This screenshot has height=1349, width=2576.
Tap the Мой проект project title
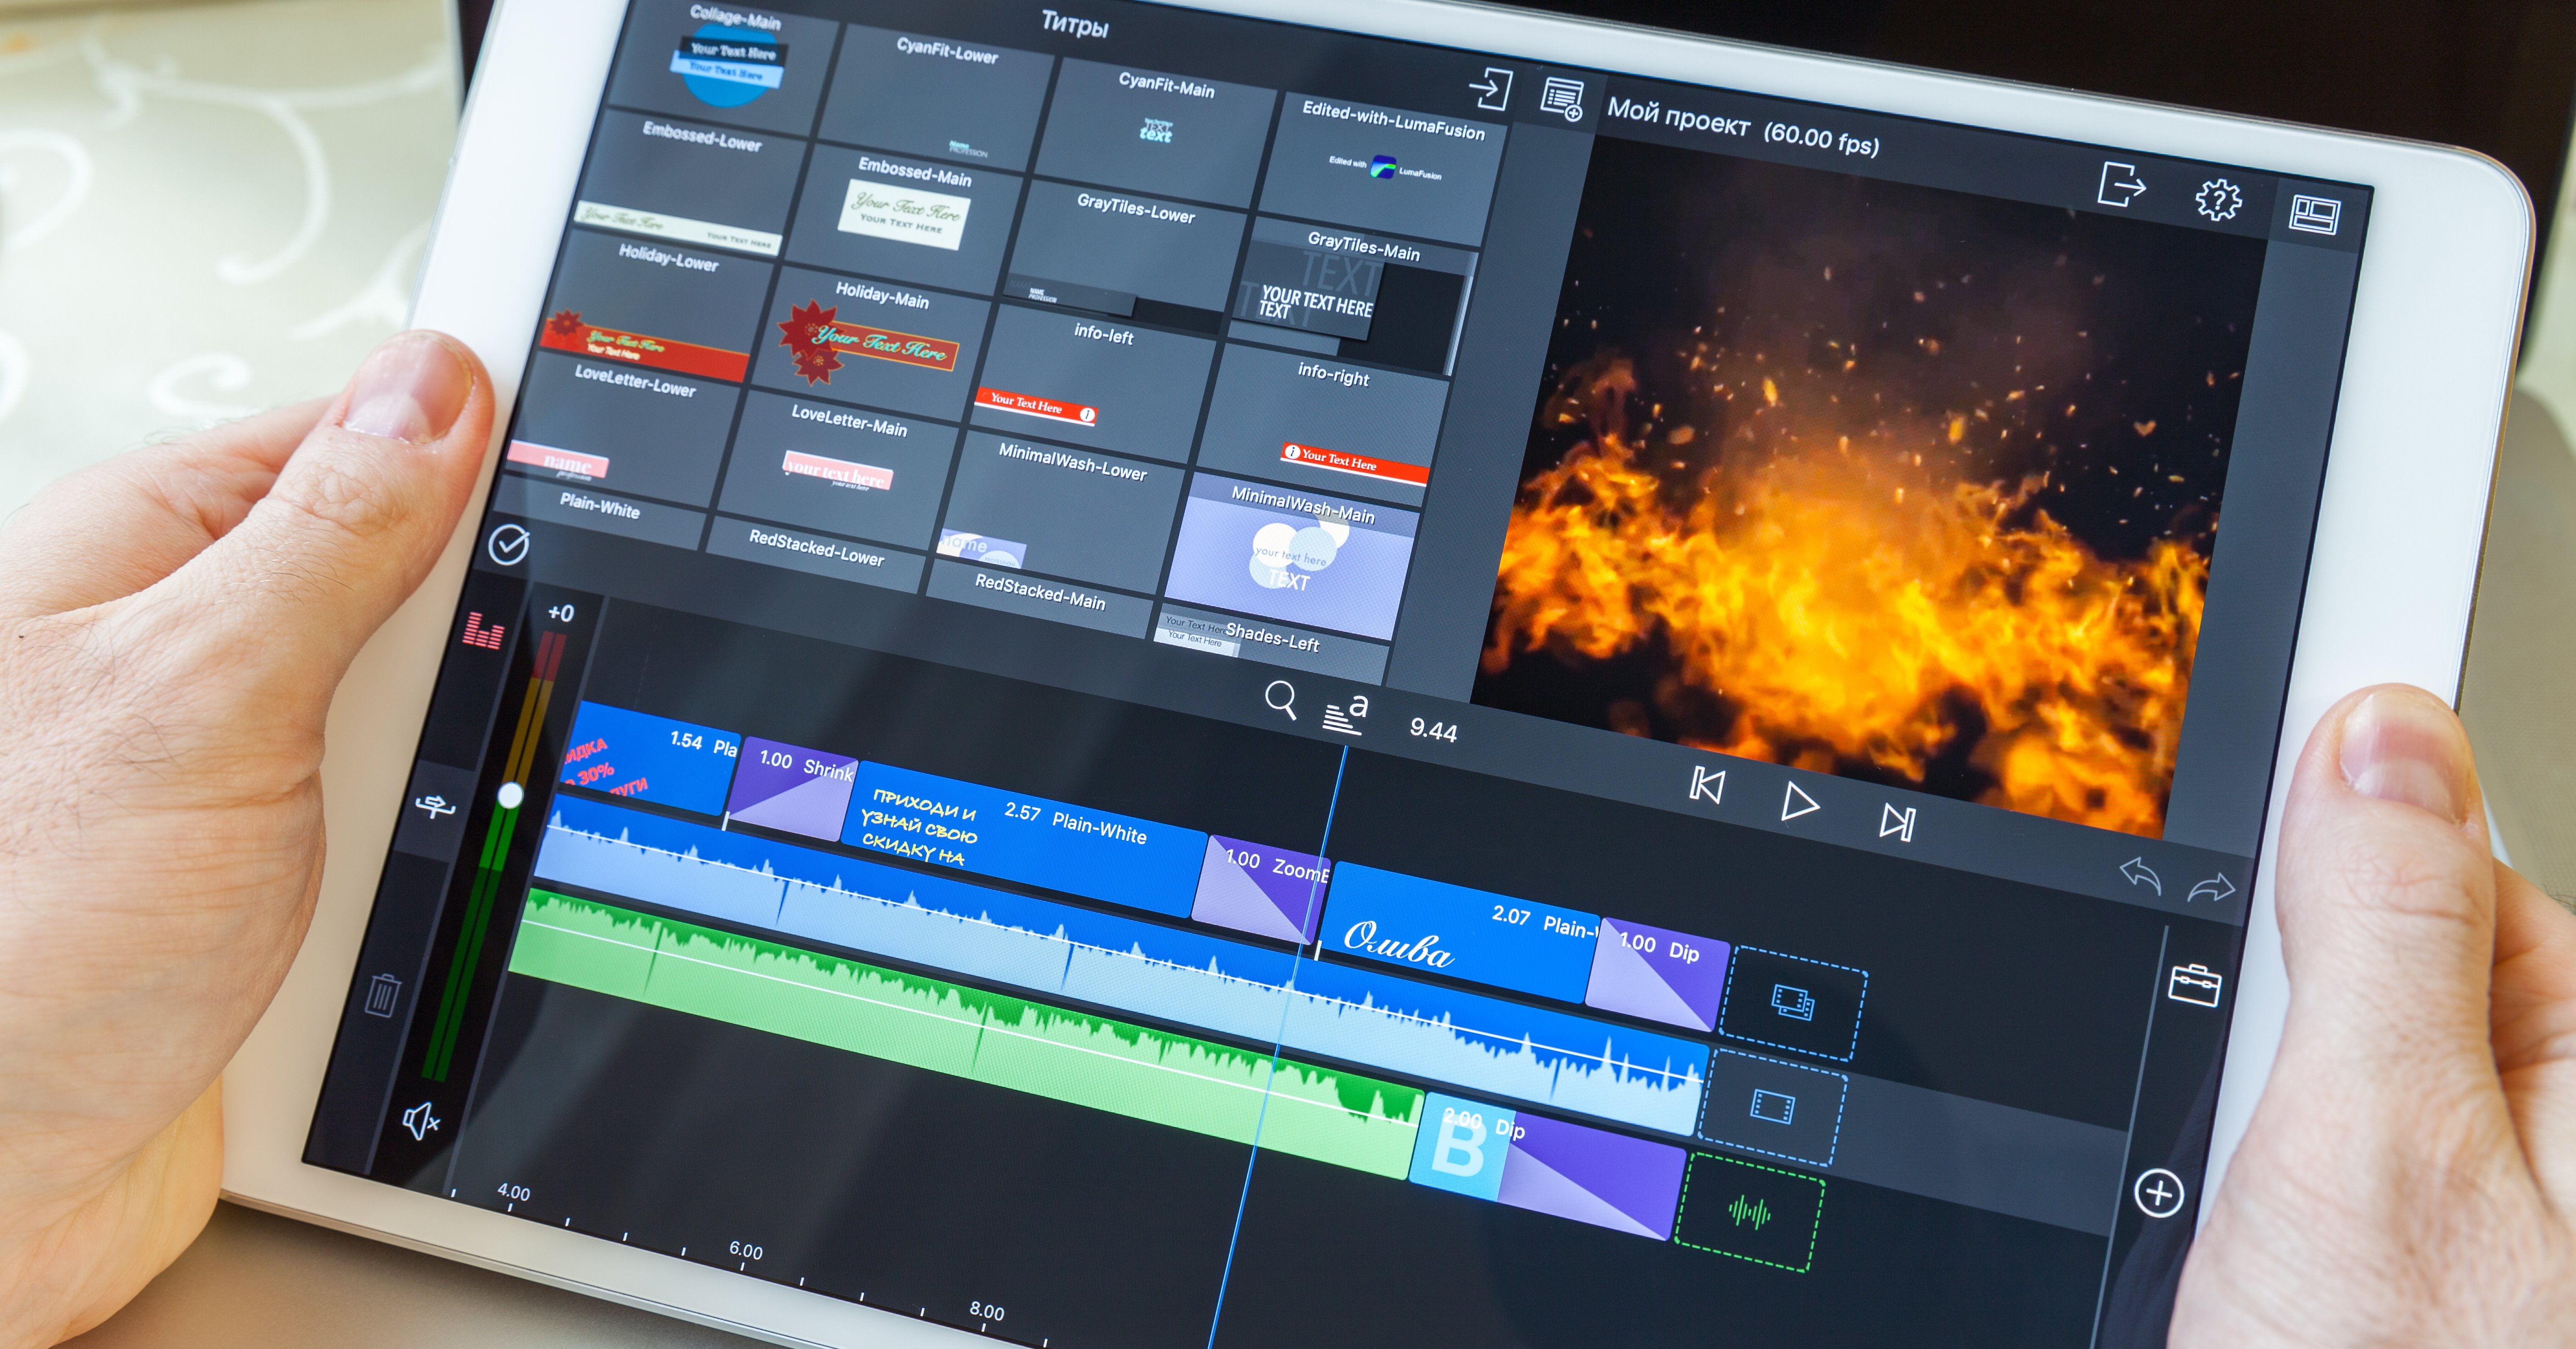tap(1678, 117)
